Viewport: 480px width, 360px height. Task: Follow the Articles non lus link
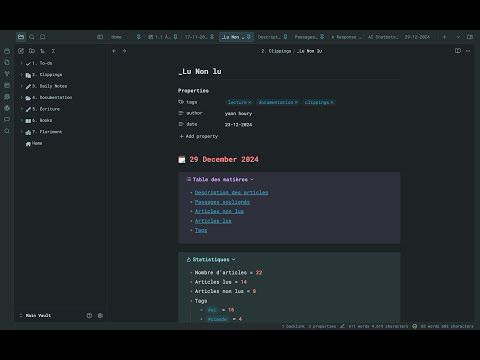(219, 211)
